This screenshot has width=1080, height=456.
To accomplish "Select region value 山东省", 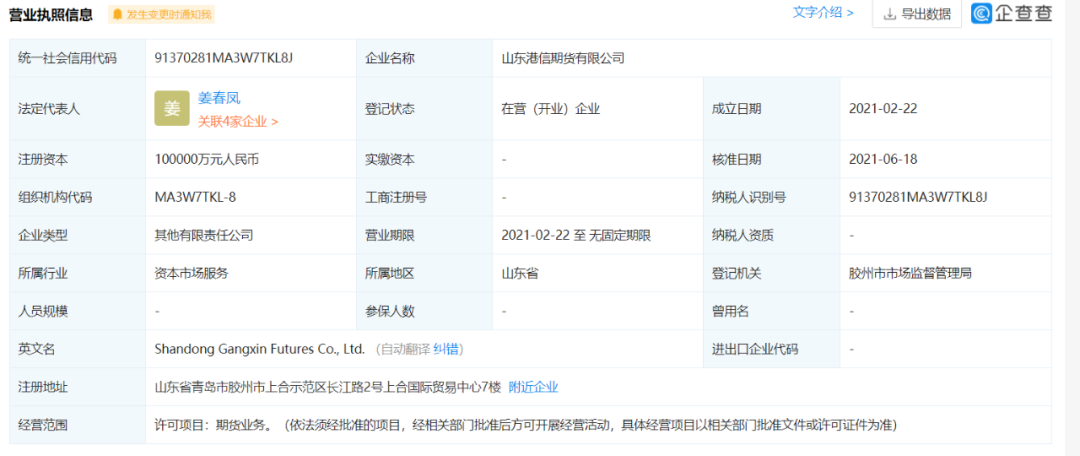I will (520, 273).
